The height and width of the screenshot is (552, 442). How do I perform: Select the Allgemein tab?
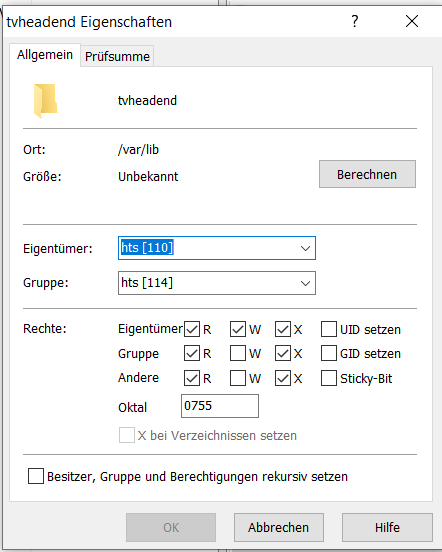click(45, 55)
